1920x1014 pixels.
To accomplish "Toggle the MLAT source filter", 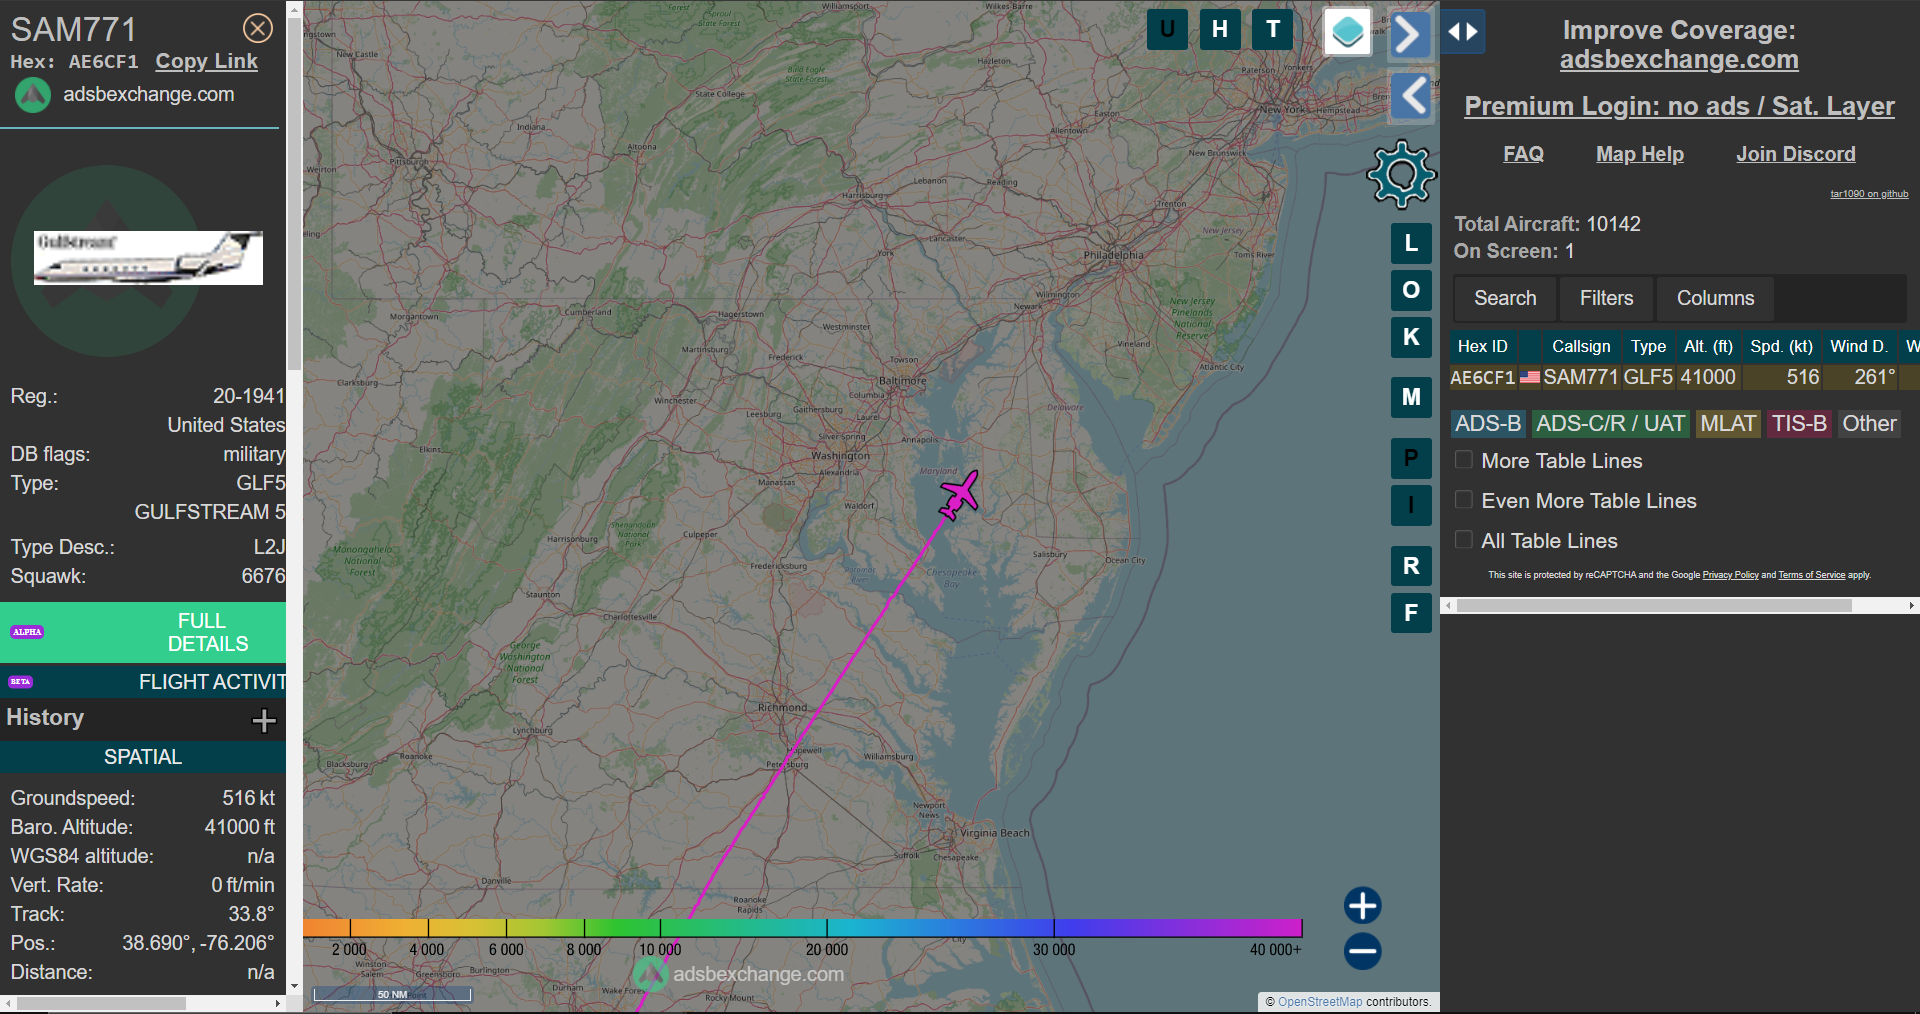I will pyautogui.click(x=1728, y=424).
